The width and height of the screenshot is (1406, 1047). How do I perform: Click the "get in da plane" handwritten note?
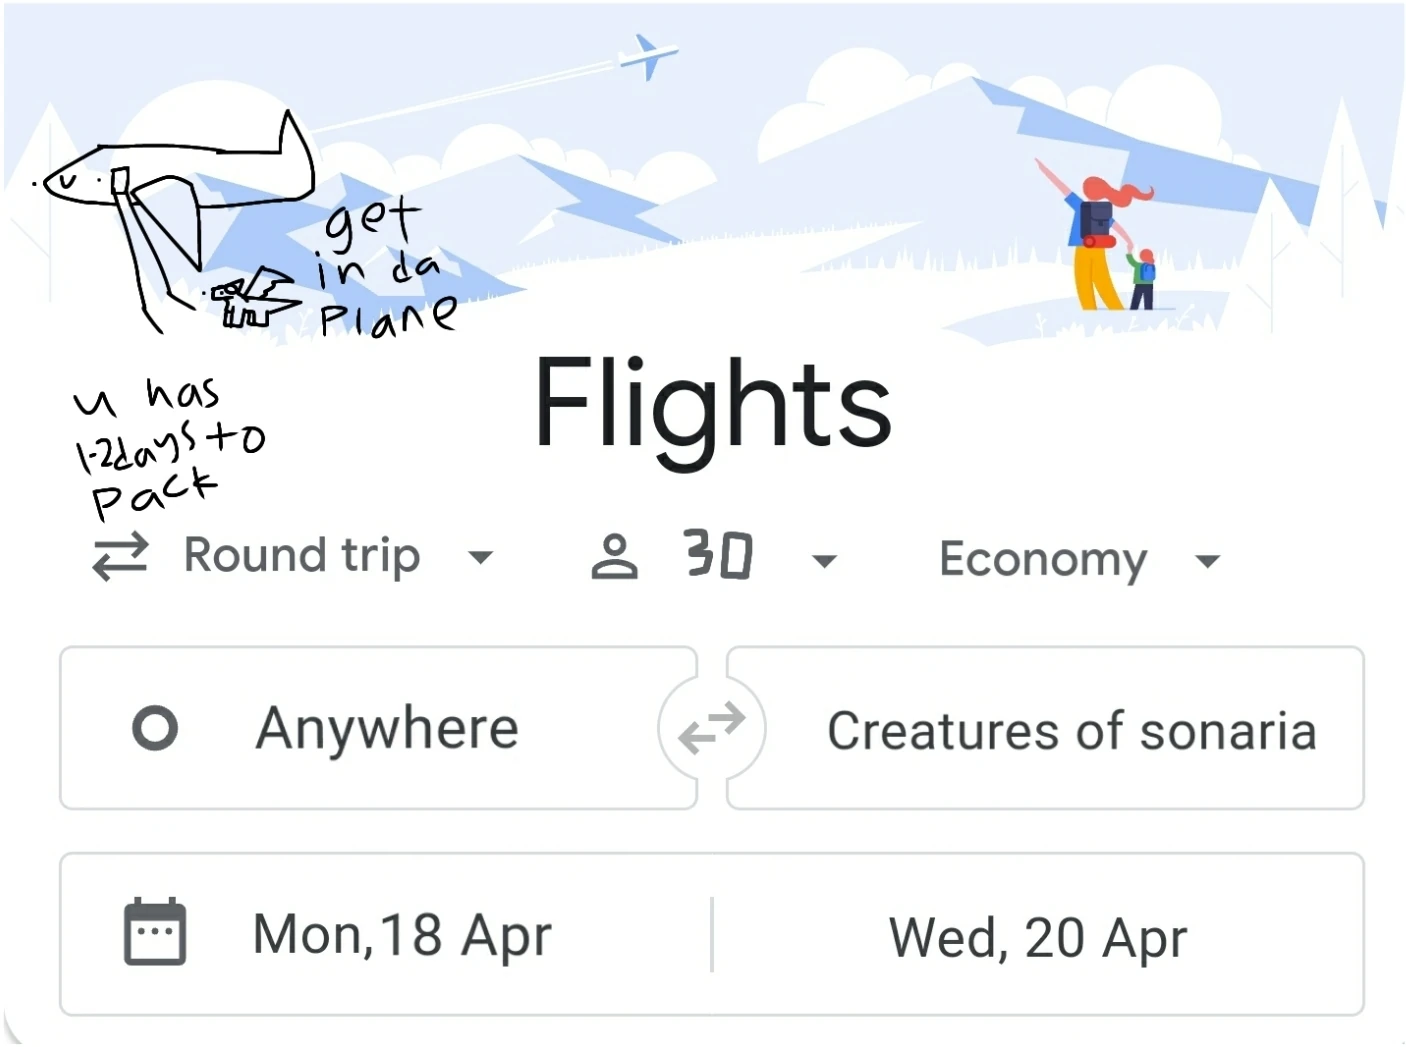coord(385,270)
